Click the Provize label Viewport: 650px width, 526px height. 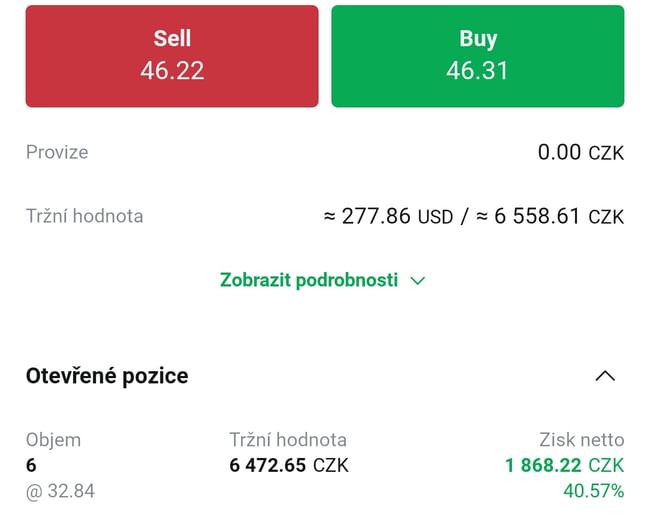[x=57, y=152]
